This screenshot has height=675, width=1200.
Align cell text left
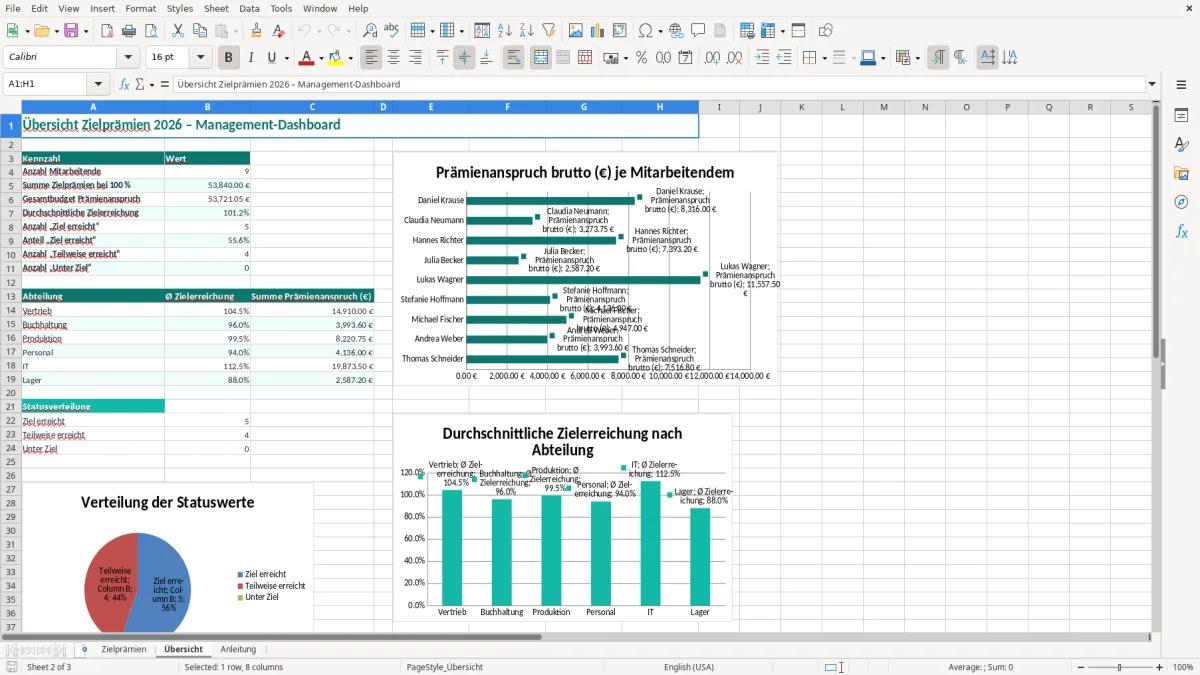pos(371,58)
